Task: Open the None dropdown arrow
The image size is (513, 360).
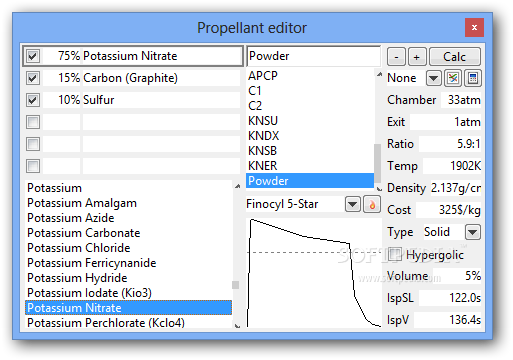Action: [x=433, y=78]
